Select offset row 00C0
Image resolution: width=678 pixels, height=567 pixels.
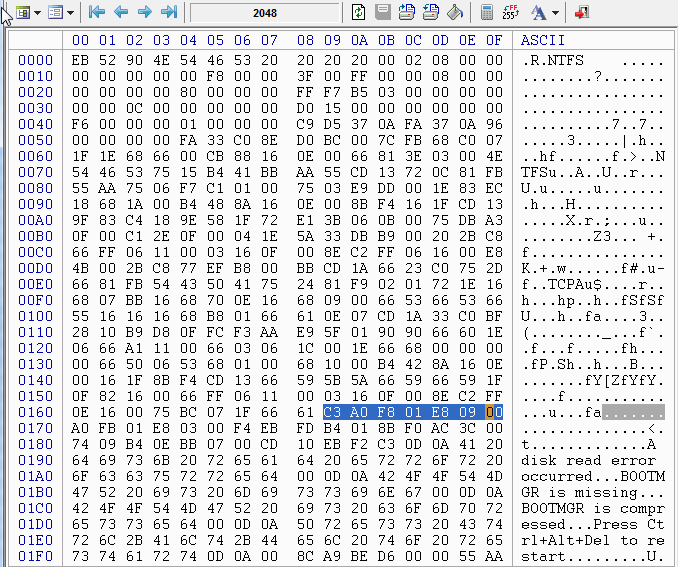coord(35,252)
